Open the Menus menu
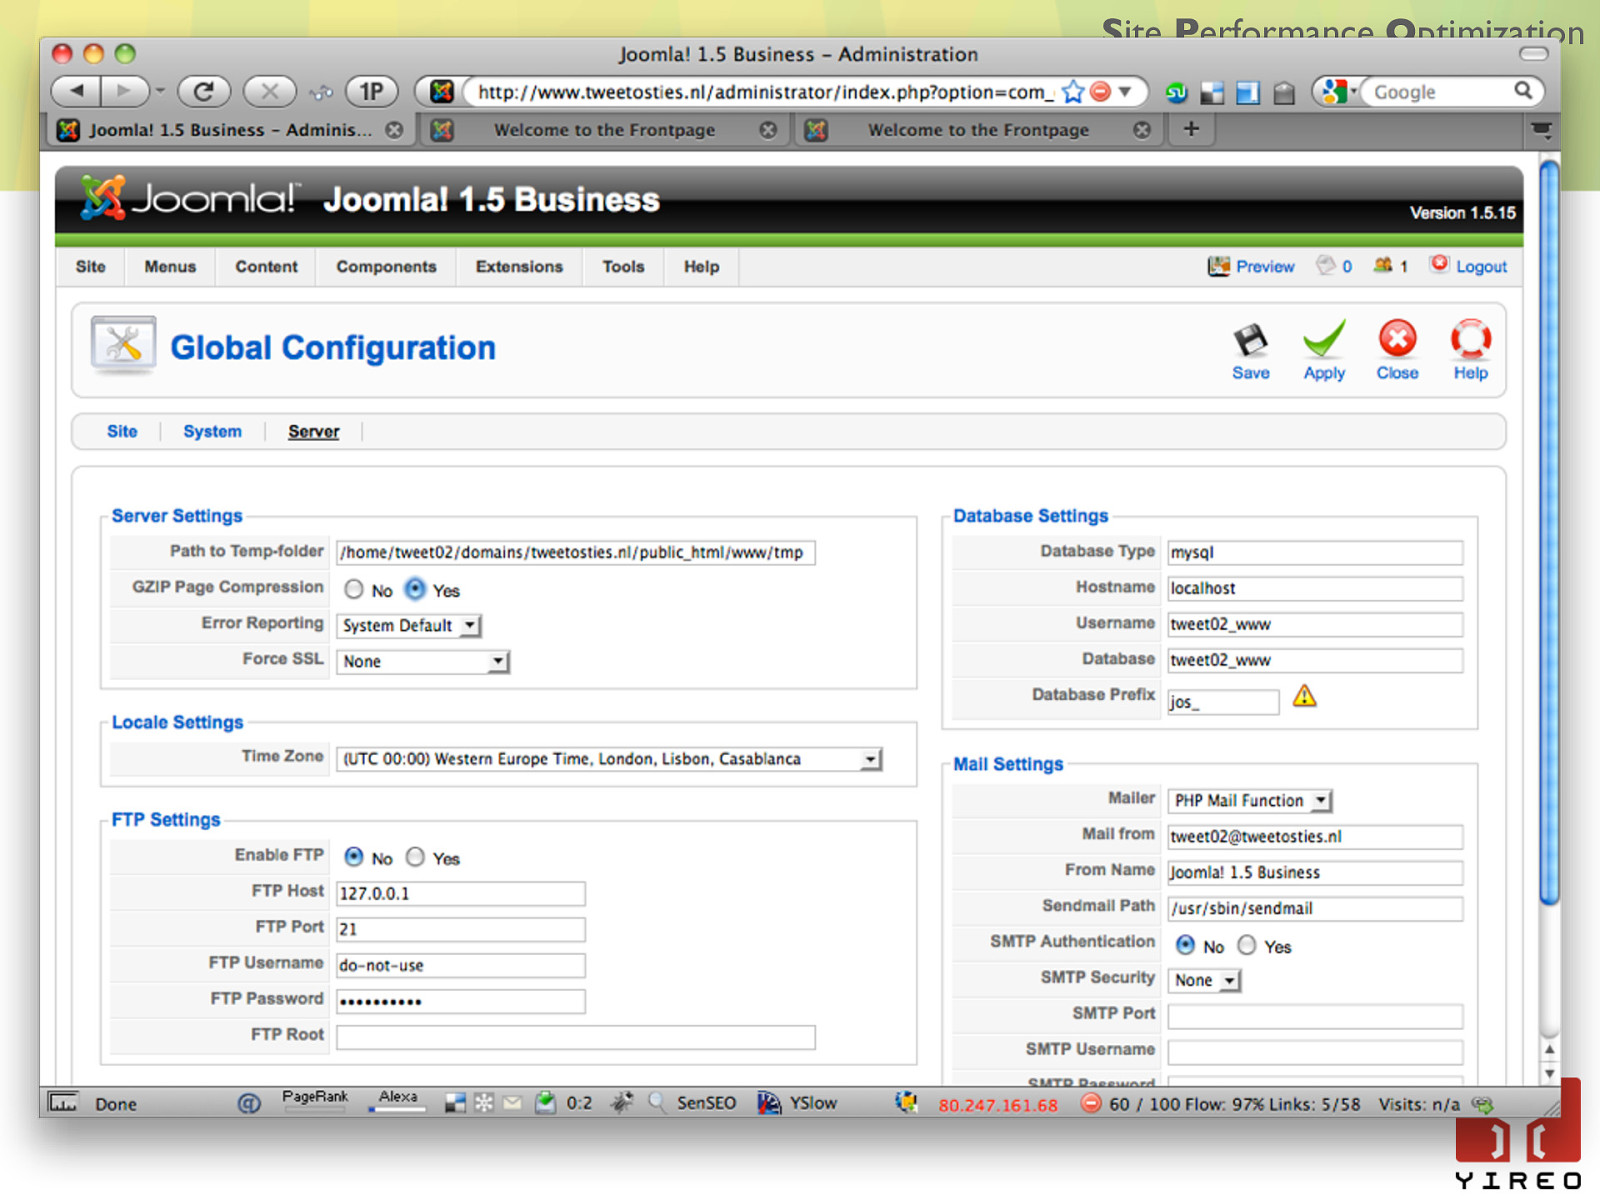This screenshot has height=1200, width=1600. [170, 267]
